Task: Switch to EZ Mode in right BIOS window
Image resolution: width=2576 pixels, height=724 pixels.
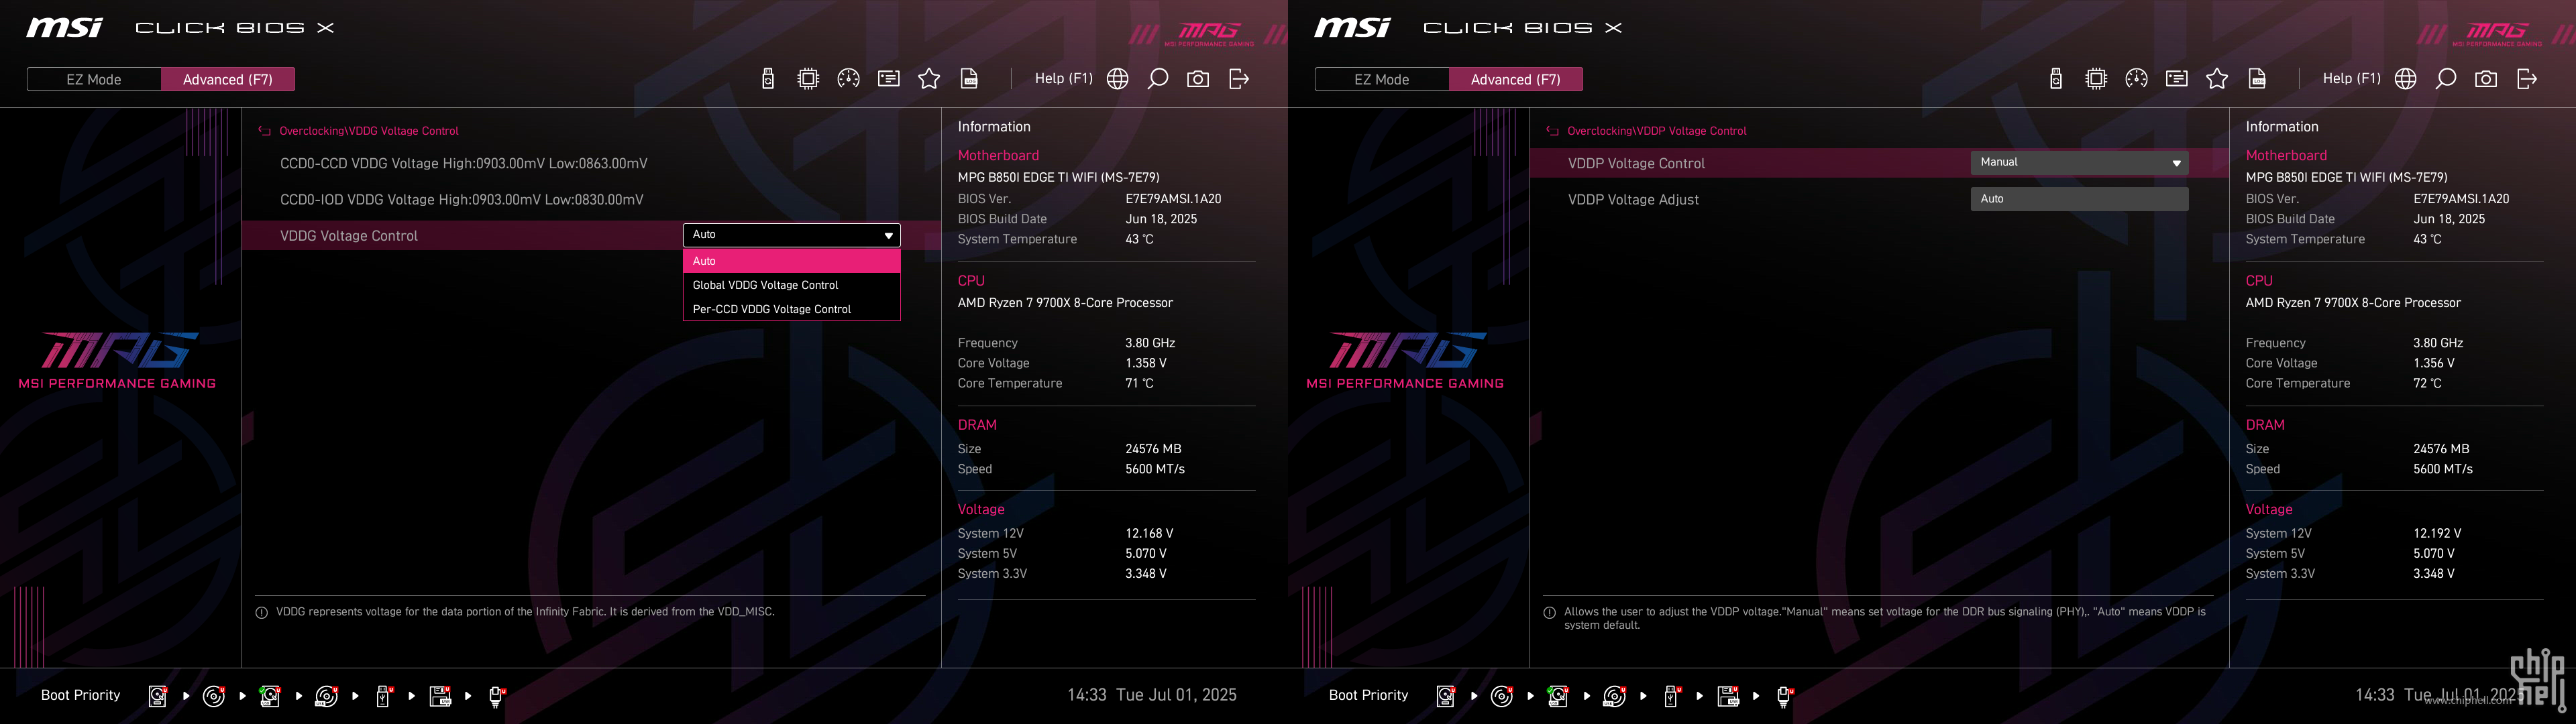Action: coord(1382,79)
